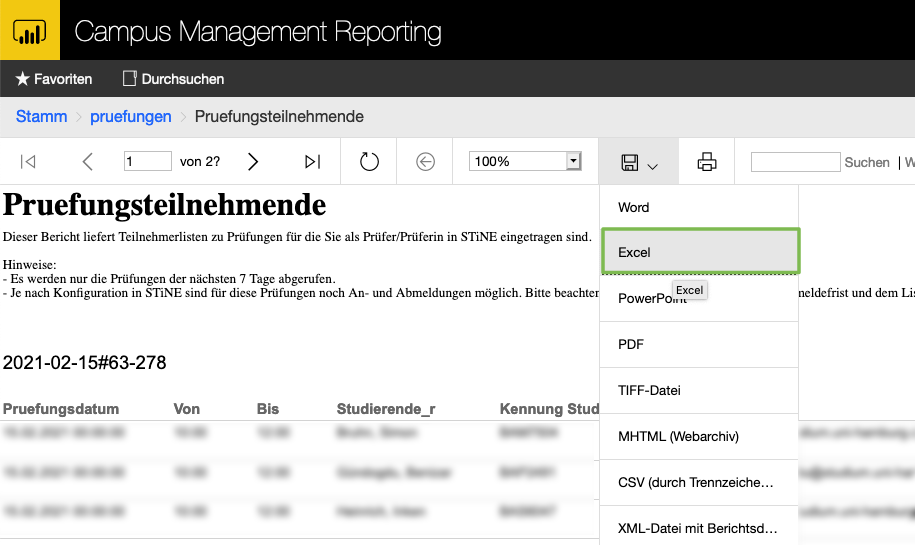Choose Excel export format
915x545 pixels.
tap(635, 252)
